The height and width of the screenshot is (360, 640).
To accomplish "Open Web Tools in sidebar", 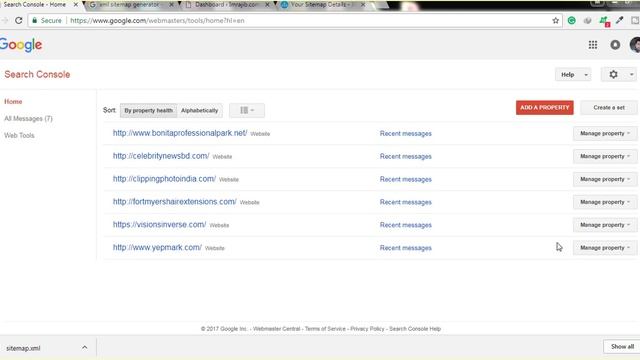I will [19, 136].
